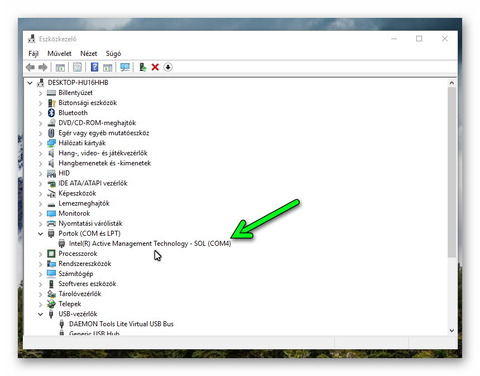This screenshot has height=376, width=480.
Task: Click the HID device icon
Action: point(51,174)
